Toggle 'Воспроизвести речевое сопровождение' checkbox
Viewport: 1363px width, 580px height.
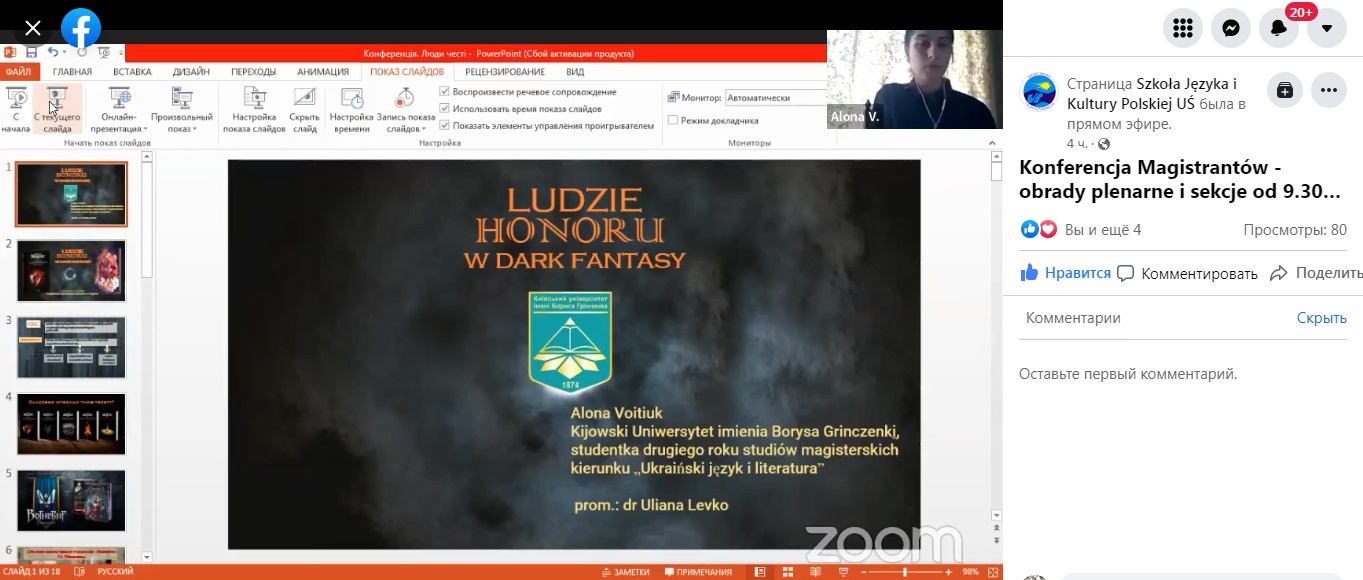tap(445, 92)
